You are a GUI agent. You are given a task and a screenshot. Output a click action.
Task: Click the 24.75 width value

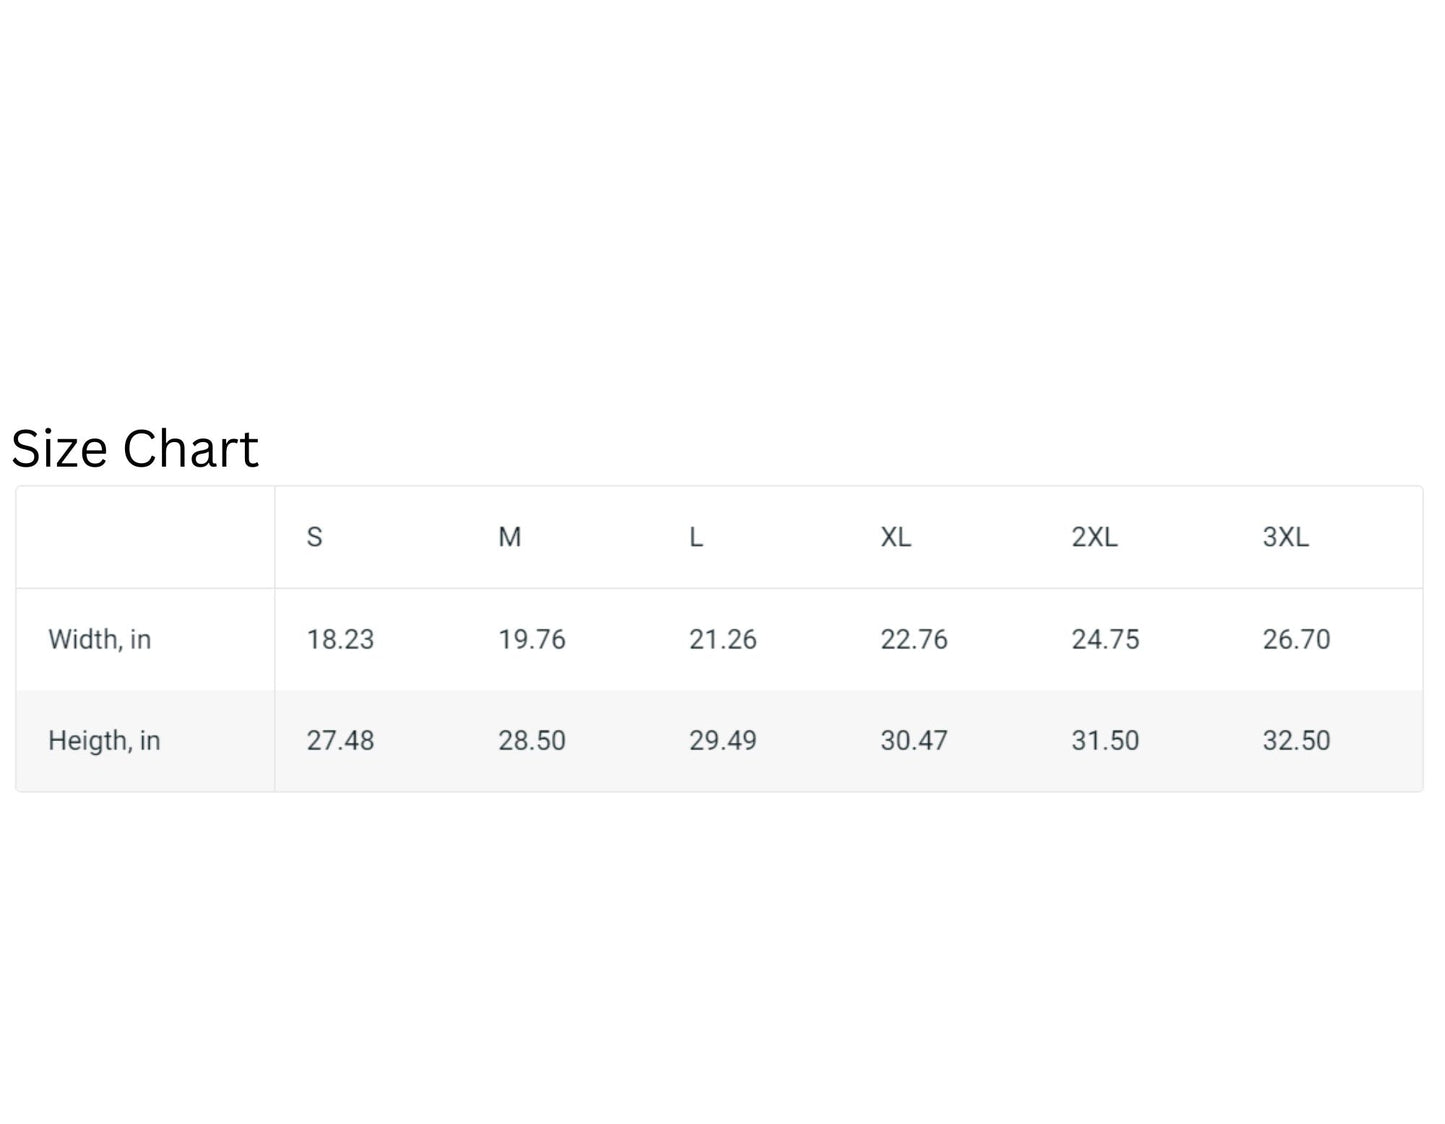click(1105, 640)
